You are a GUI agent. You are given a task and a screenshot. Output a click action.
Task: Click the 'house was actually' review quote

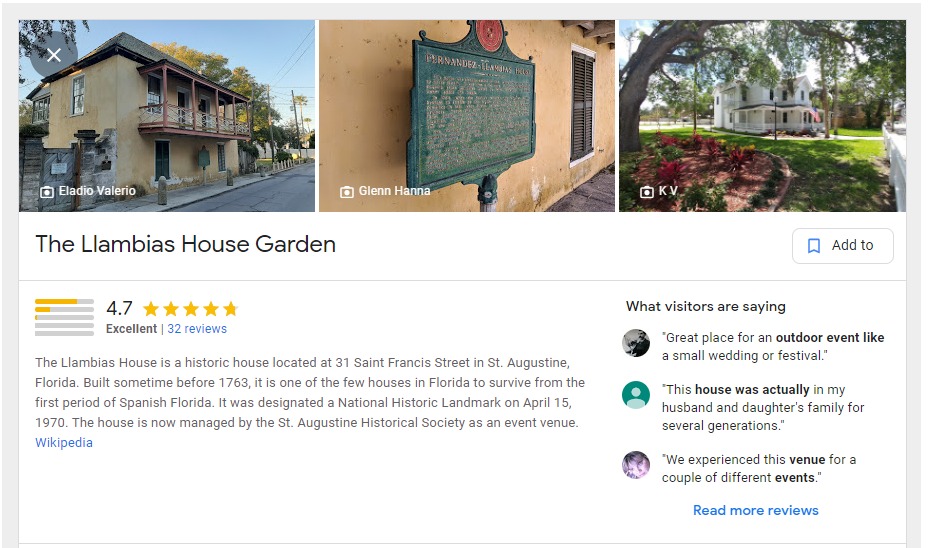(x=763, y=407)
